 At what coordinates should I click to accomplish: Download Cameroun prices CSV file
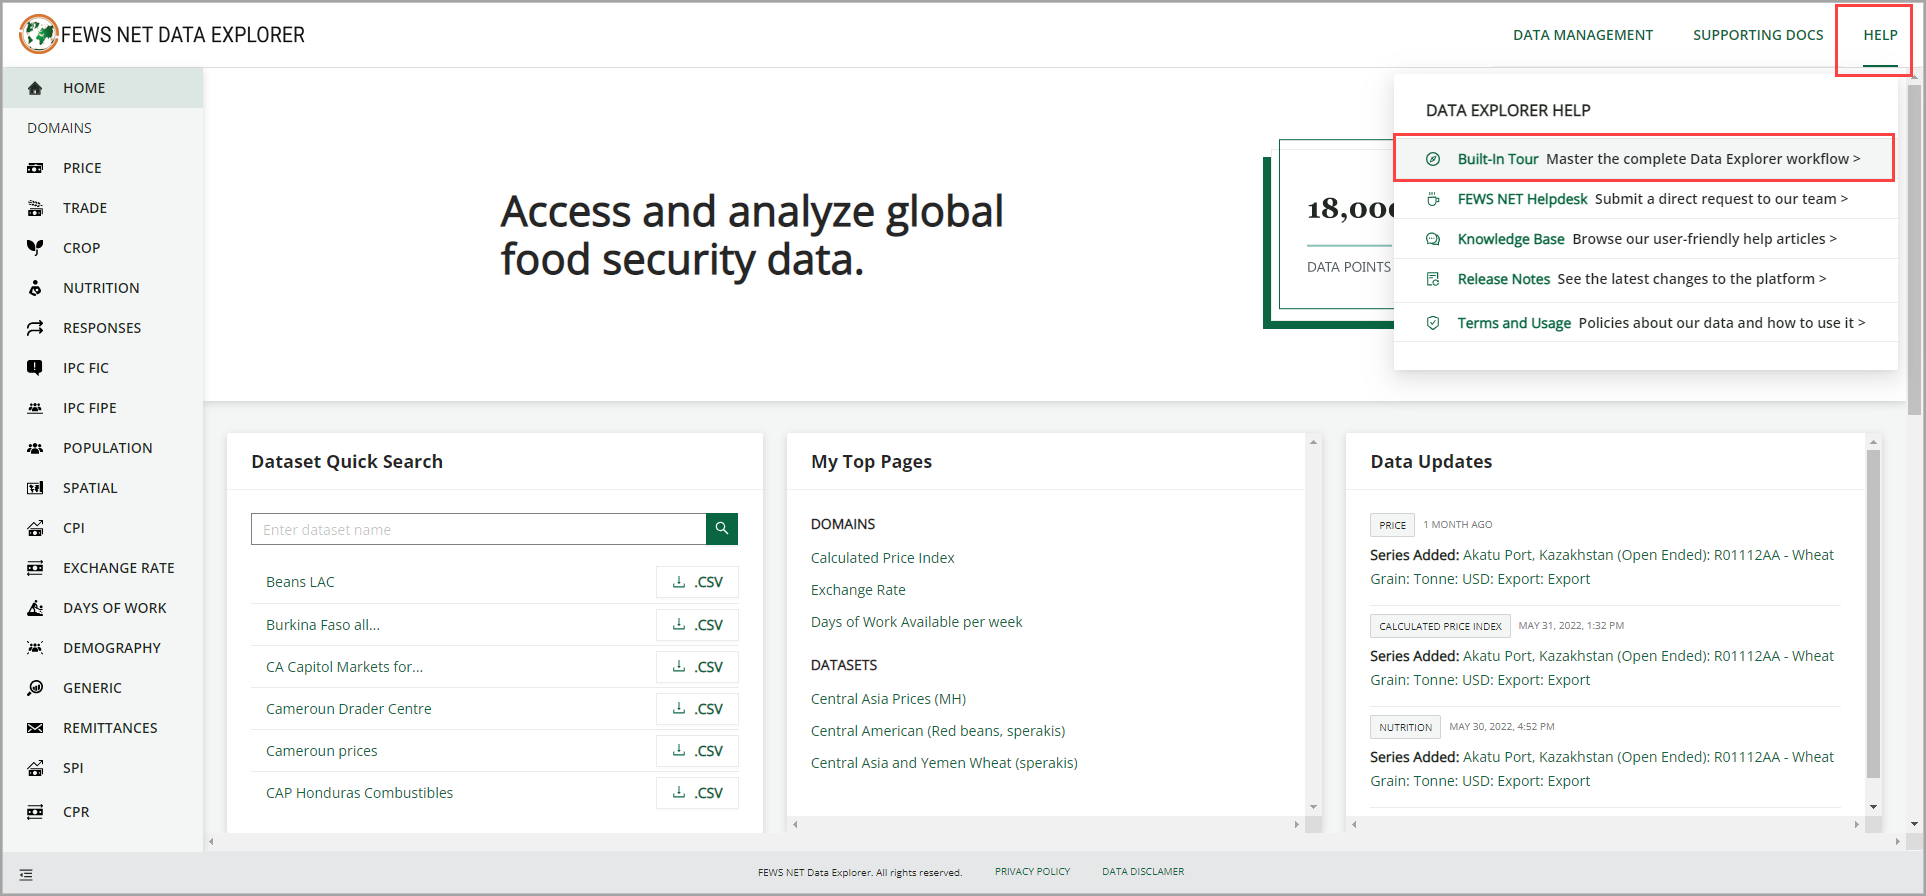point(697,751)
